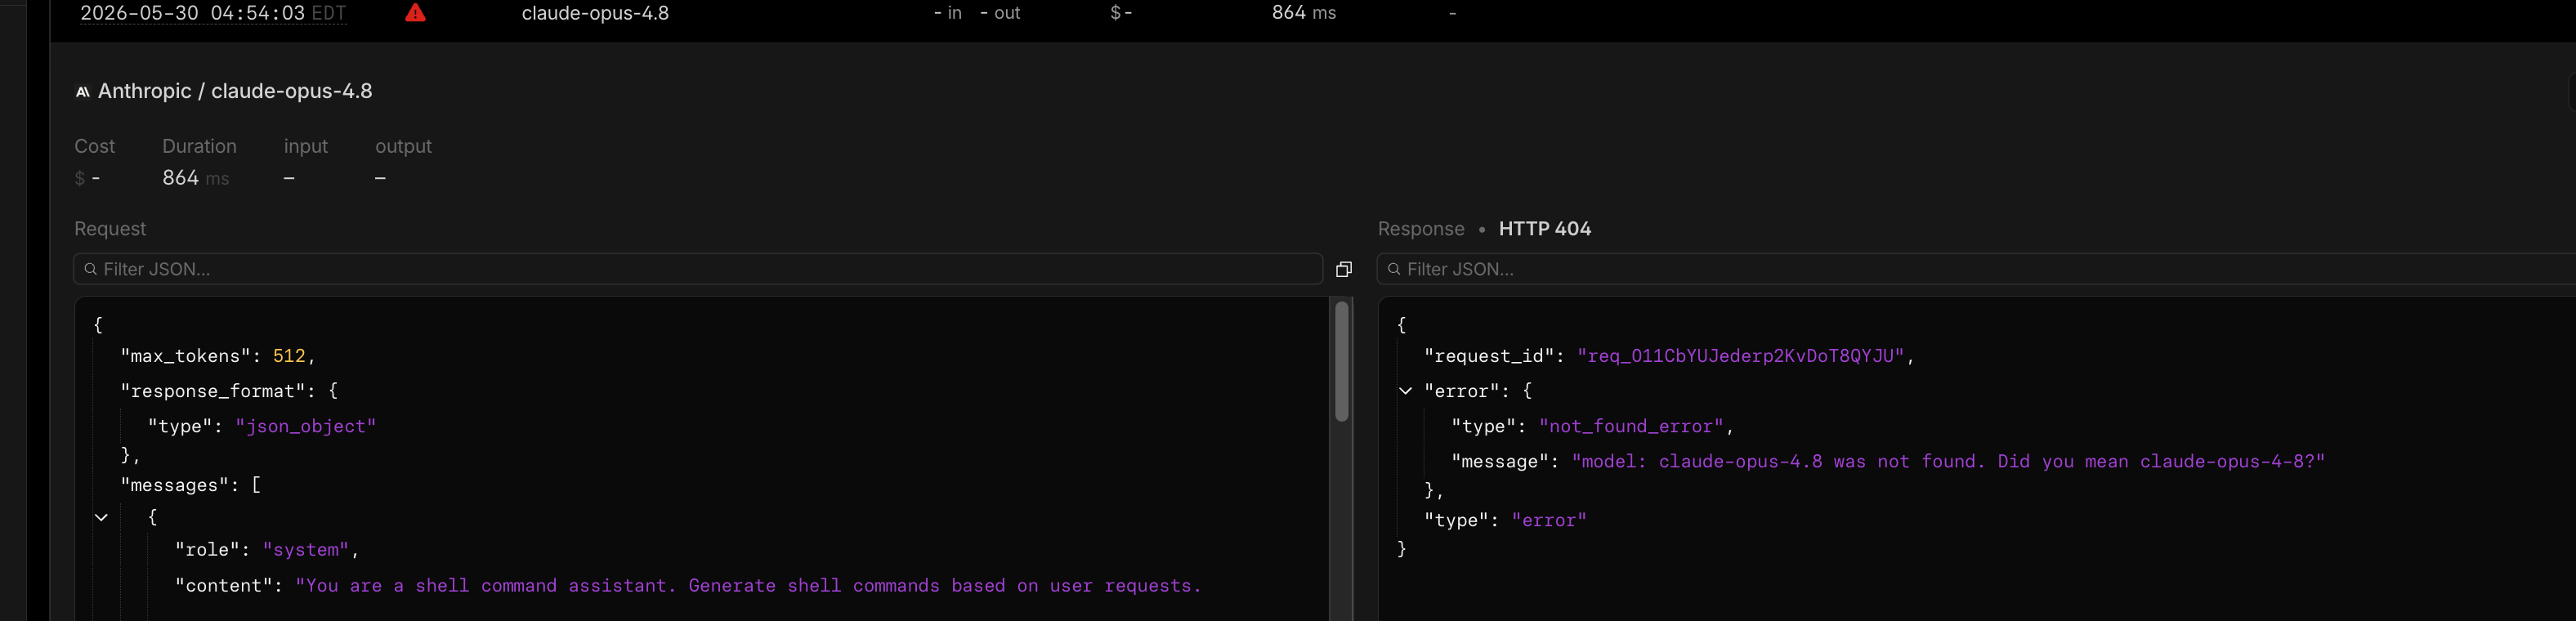Click the "- in - out" token count
Viewport: 2576px width, 621px height.
click(976, 13)
